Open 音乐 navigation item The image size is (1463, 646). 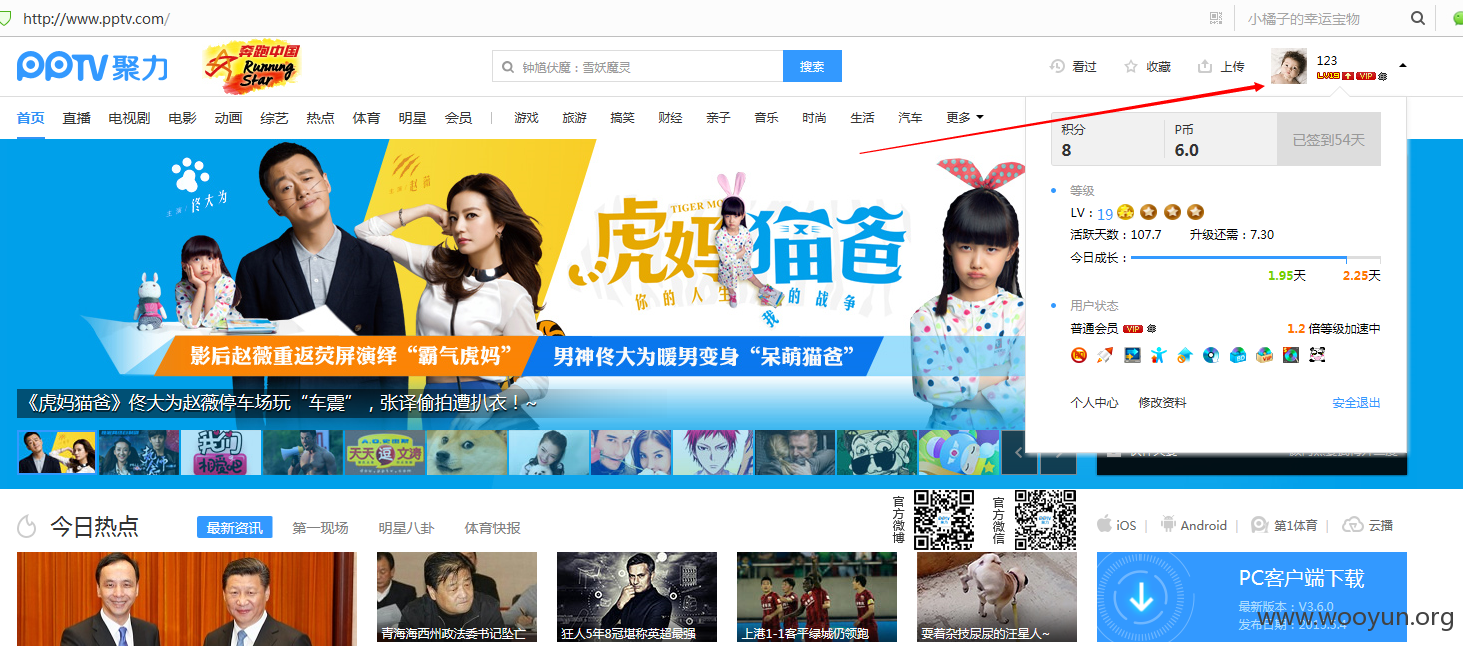(766, 118)
